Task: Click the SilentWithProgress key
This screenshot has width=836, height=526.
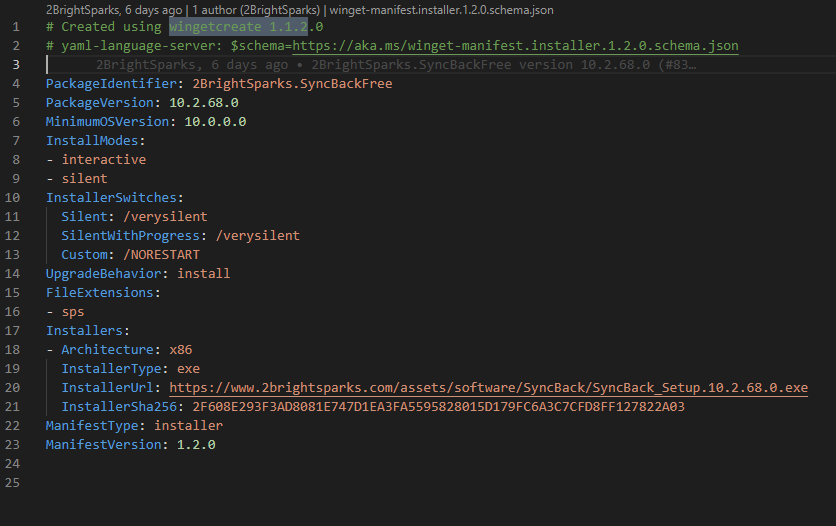Action: [x=131, y=236]
